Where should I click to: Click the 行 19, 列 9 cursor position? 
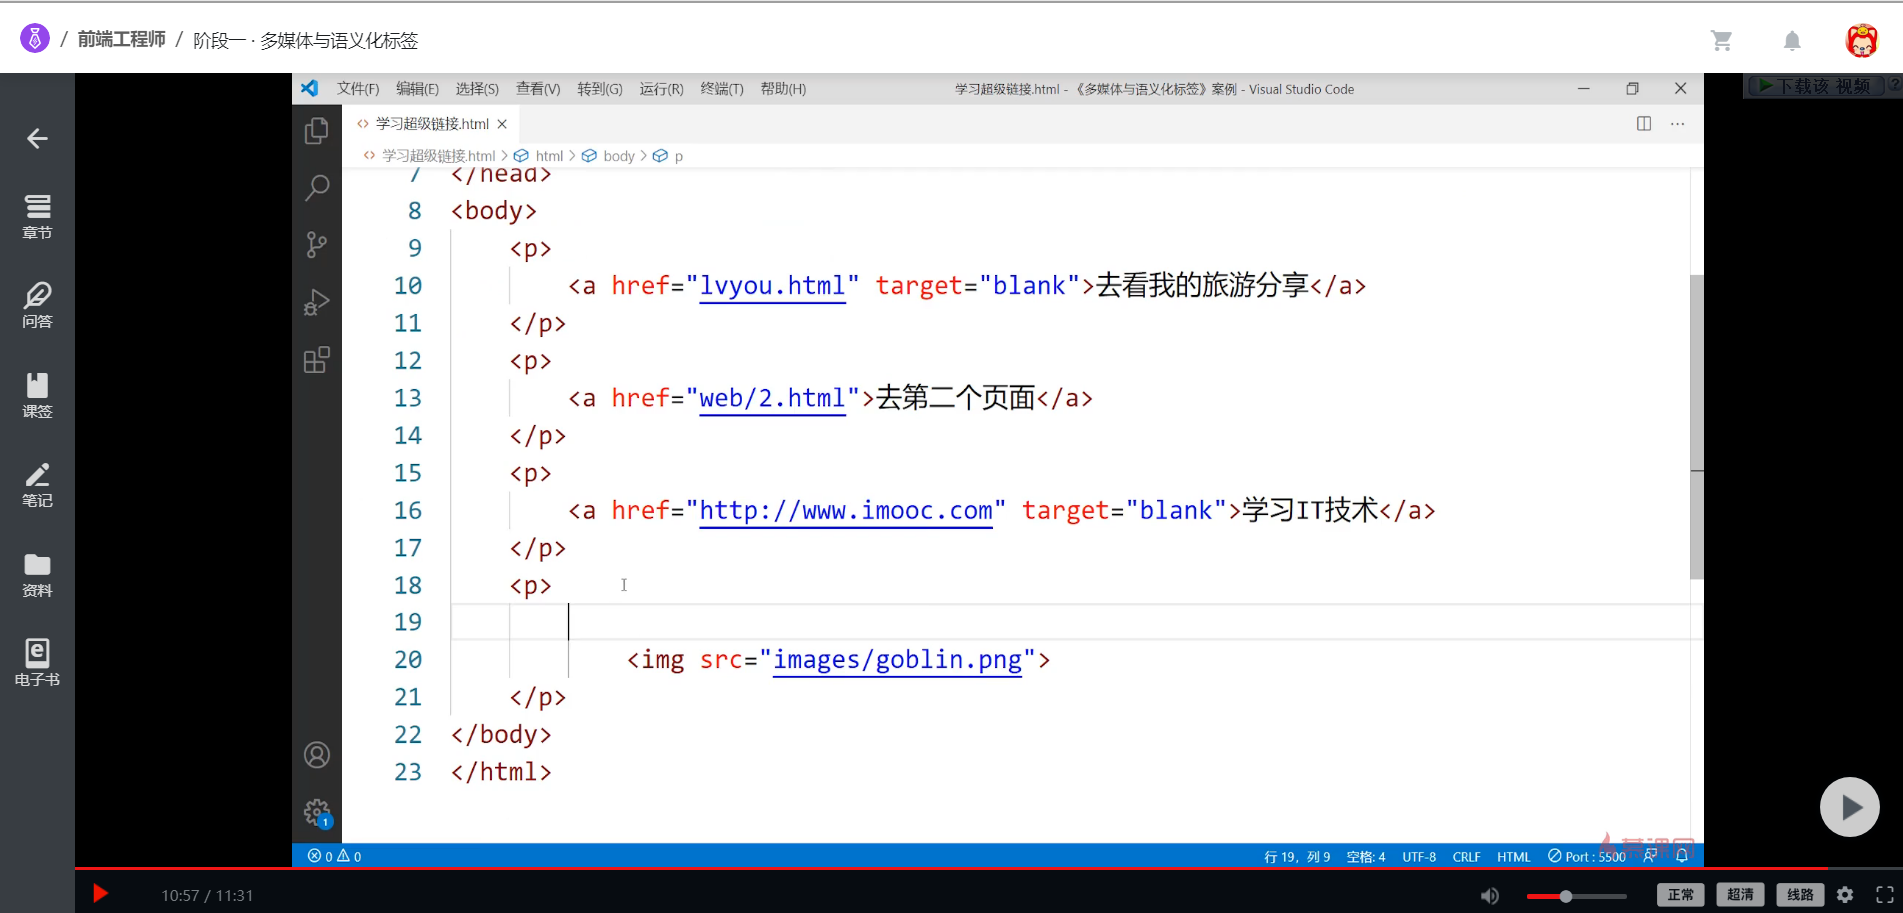pos(1297,857)
